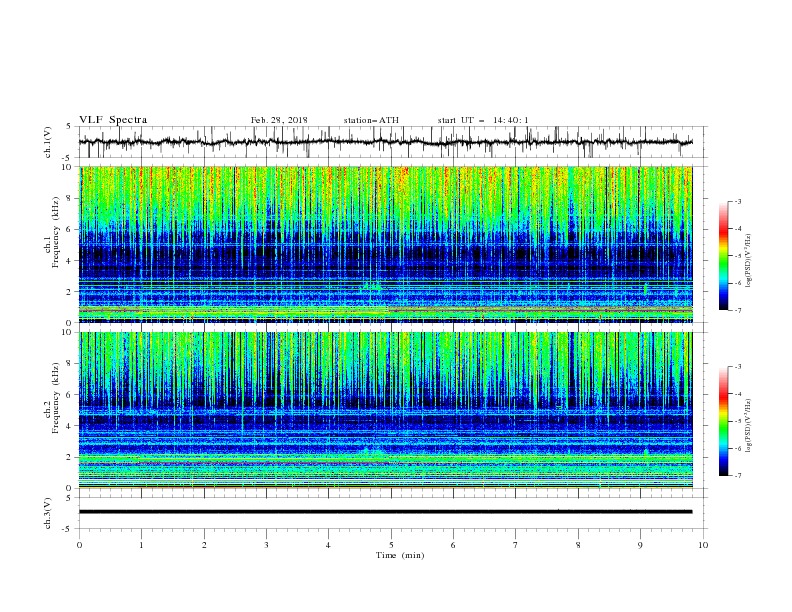Viewport: 792px width, 612px height.
Task: Click the "-7" tick on ch.1 colorbar
Action: (737, 310)
